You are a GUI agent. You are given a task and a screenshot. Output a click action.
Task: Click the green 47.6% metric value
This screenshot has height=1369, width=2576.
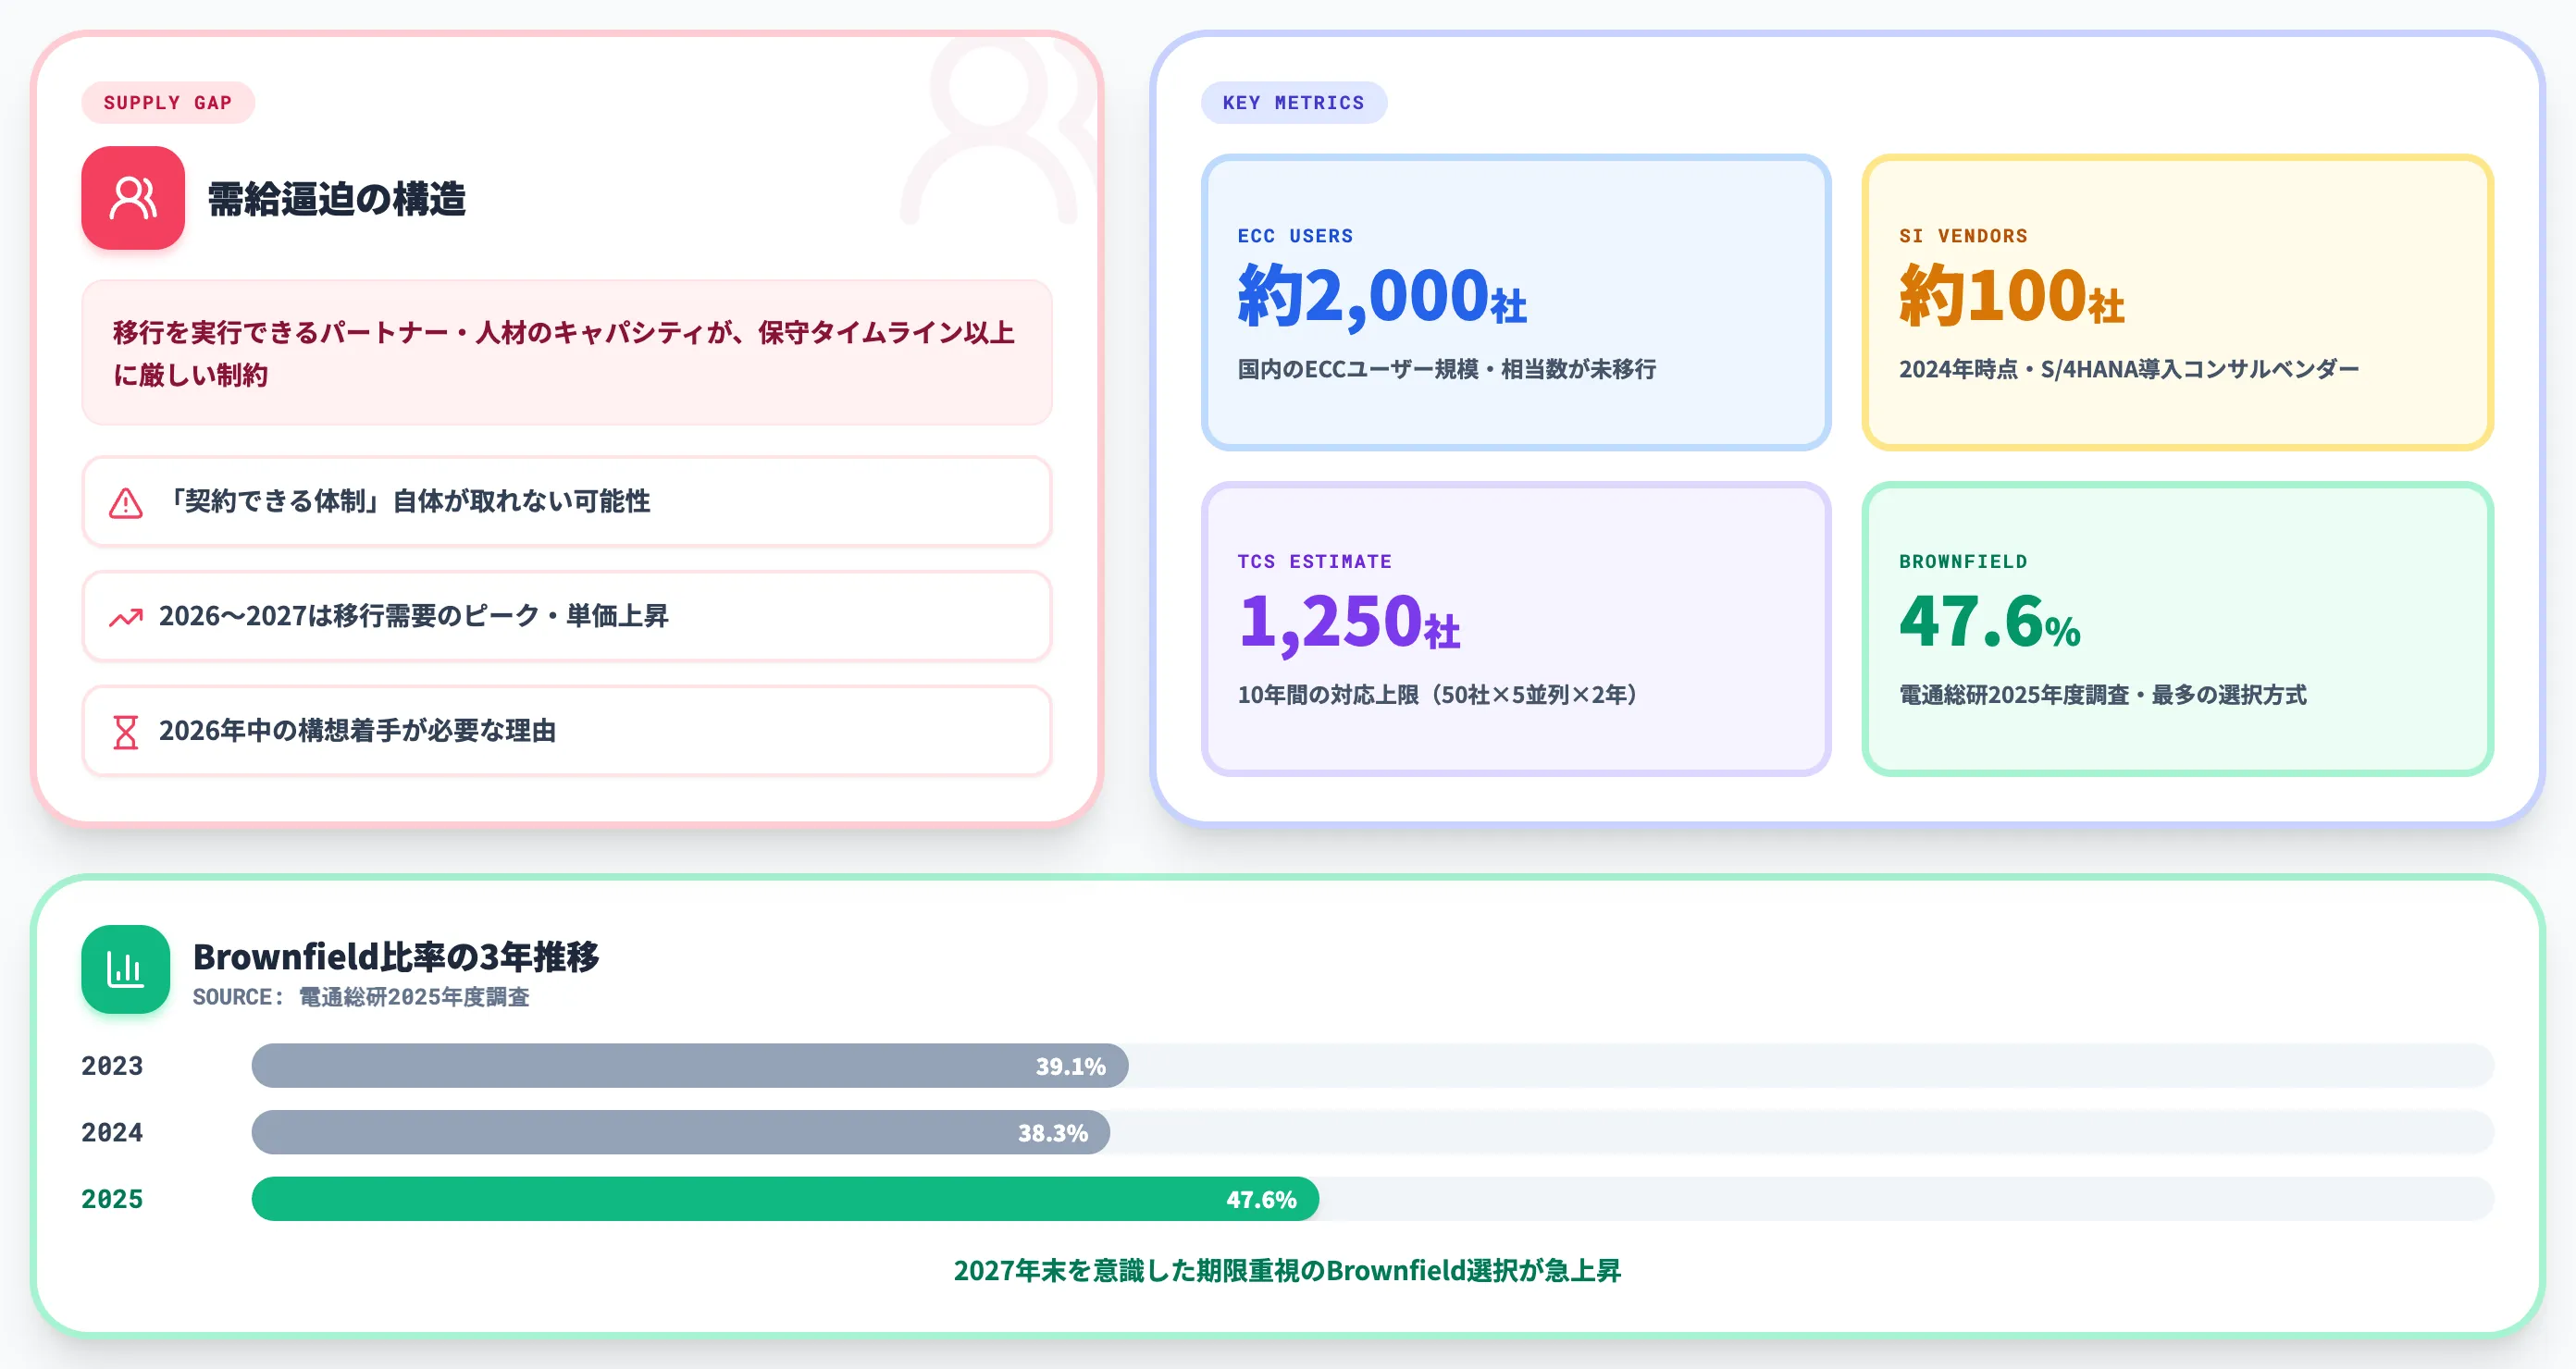click(1989, 622)
